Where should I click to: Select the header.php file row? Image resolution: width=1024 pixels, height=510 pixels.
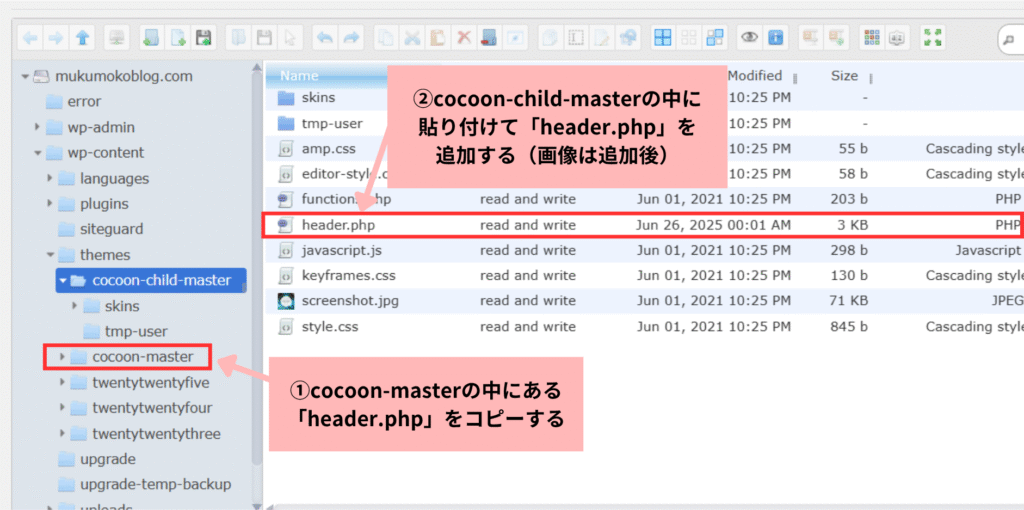click(643, 225)
